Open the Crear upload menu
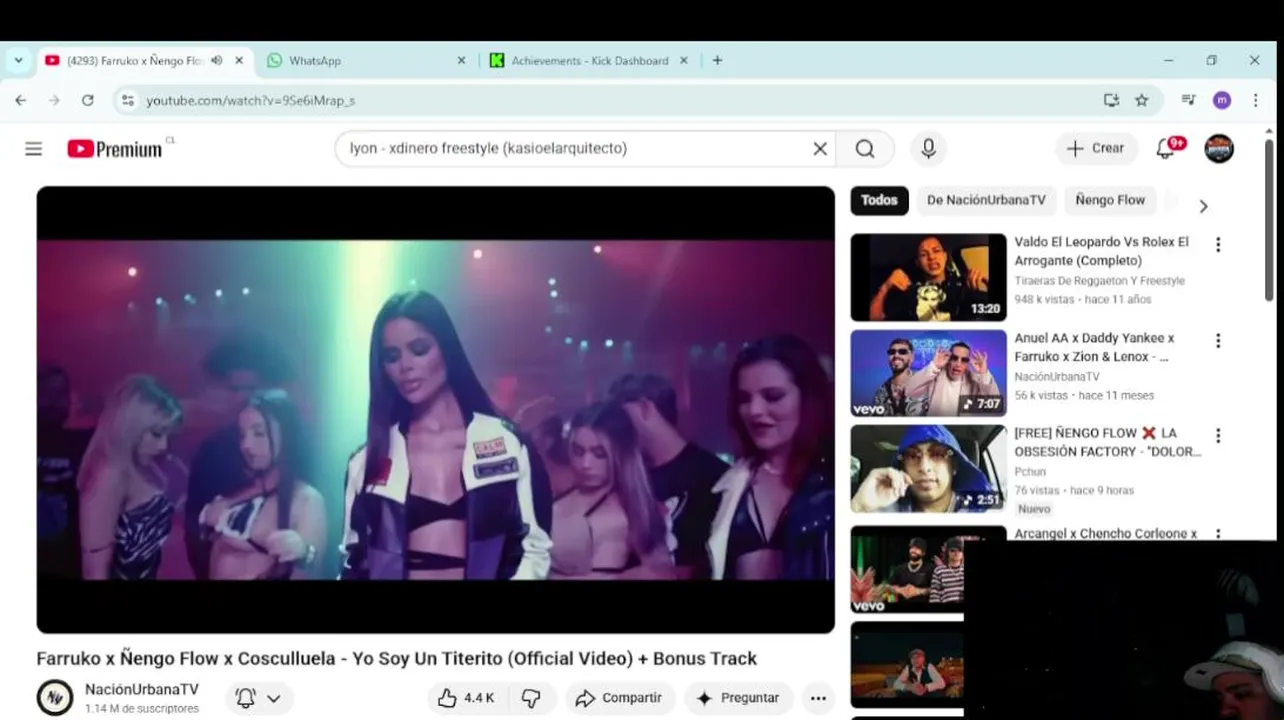Viewport: 1284px width, 720px height. click(1096, 148)
